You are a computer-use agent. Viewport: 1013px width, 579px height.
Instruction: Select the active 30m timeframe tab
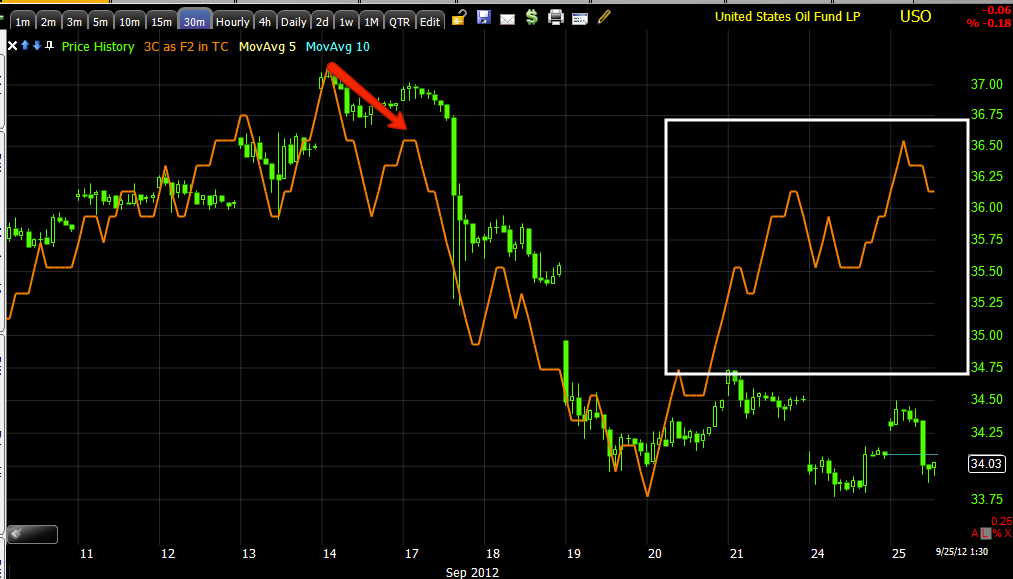click(x=194, y=21)
